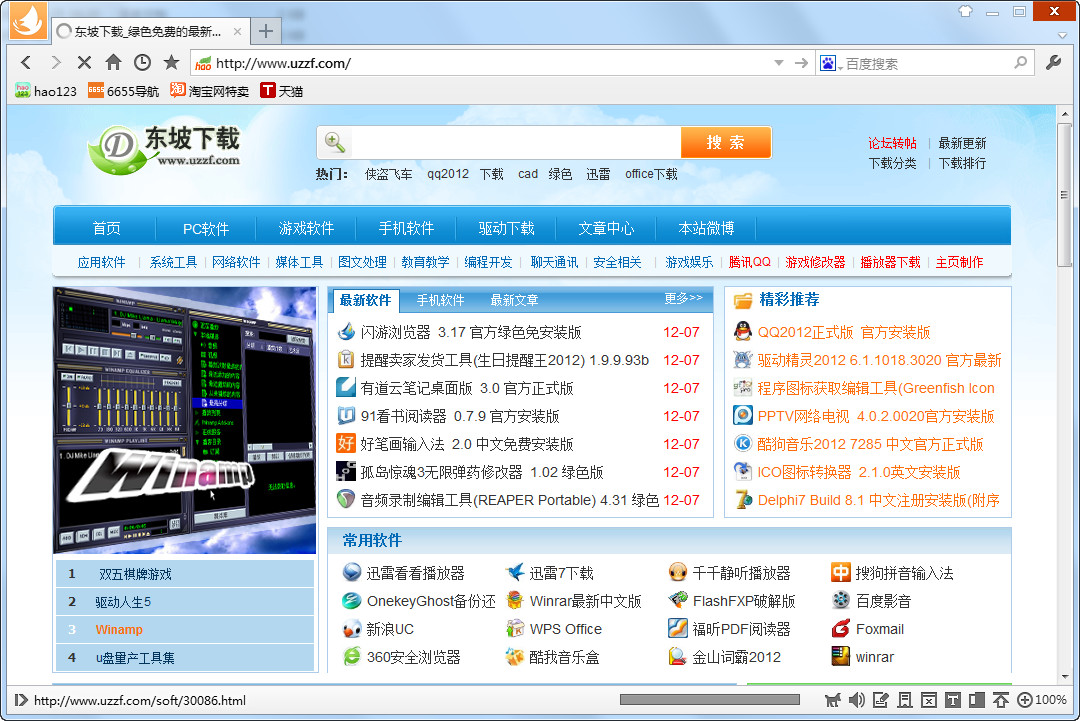Go forward with the forward arrow
Image resolution: width=1080 pixels, height=721 pixels.
click(x=56, y=63)
